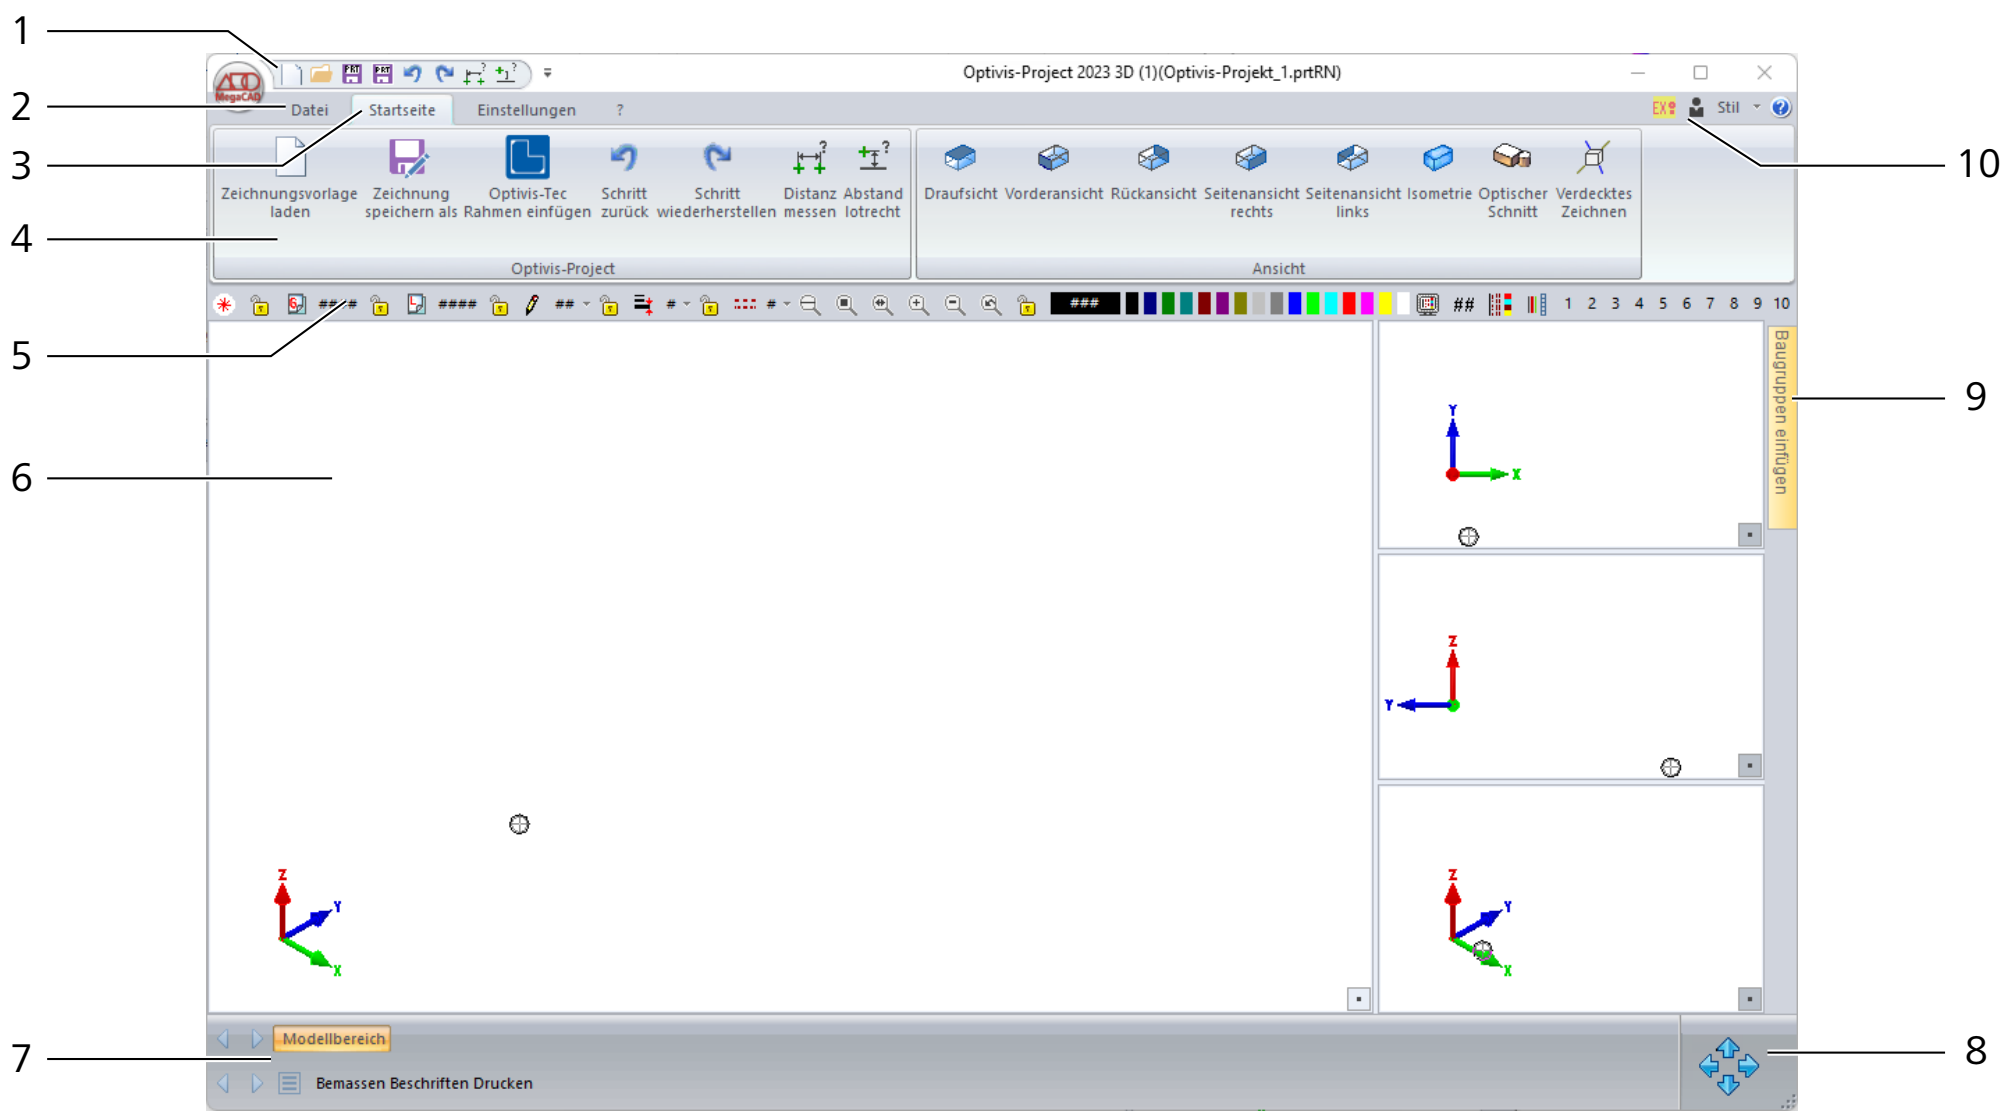Switch to the Vorderansicht view
Image resolution: width=2004 pixels, height=1116 pixels.
pos(1053,170)
